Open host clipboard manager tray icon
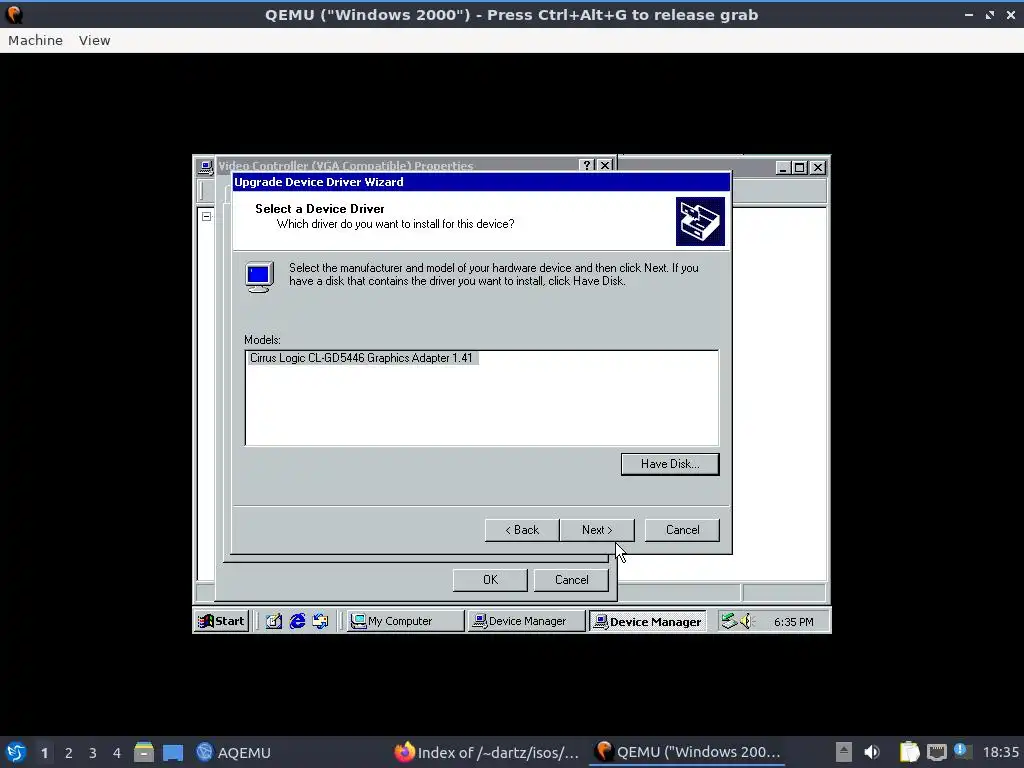The height and width of the screenshot is (768, 1024). (x=909, y=752)
